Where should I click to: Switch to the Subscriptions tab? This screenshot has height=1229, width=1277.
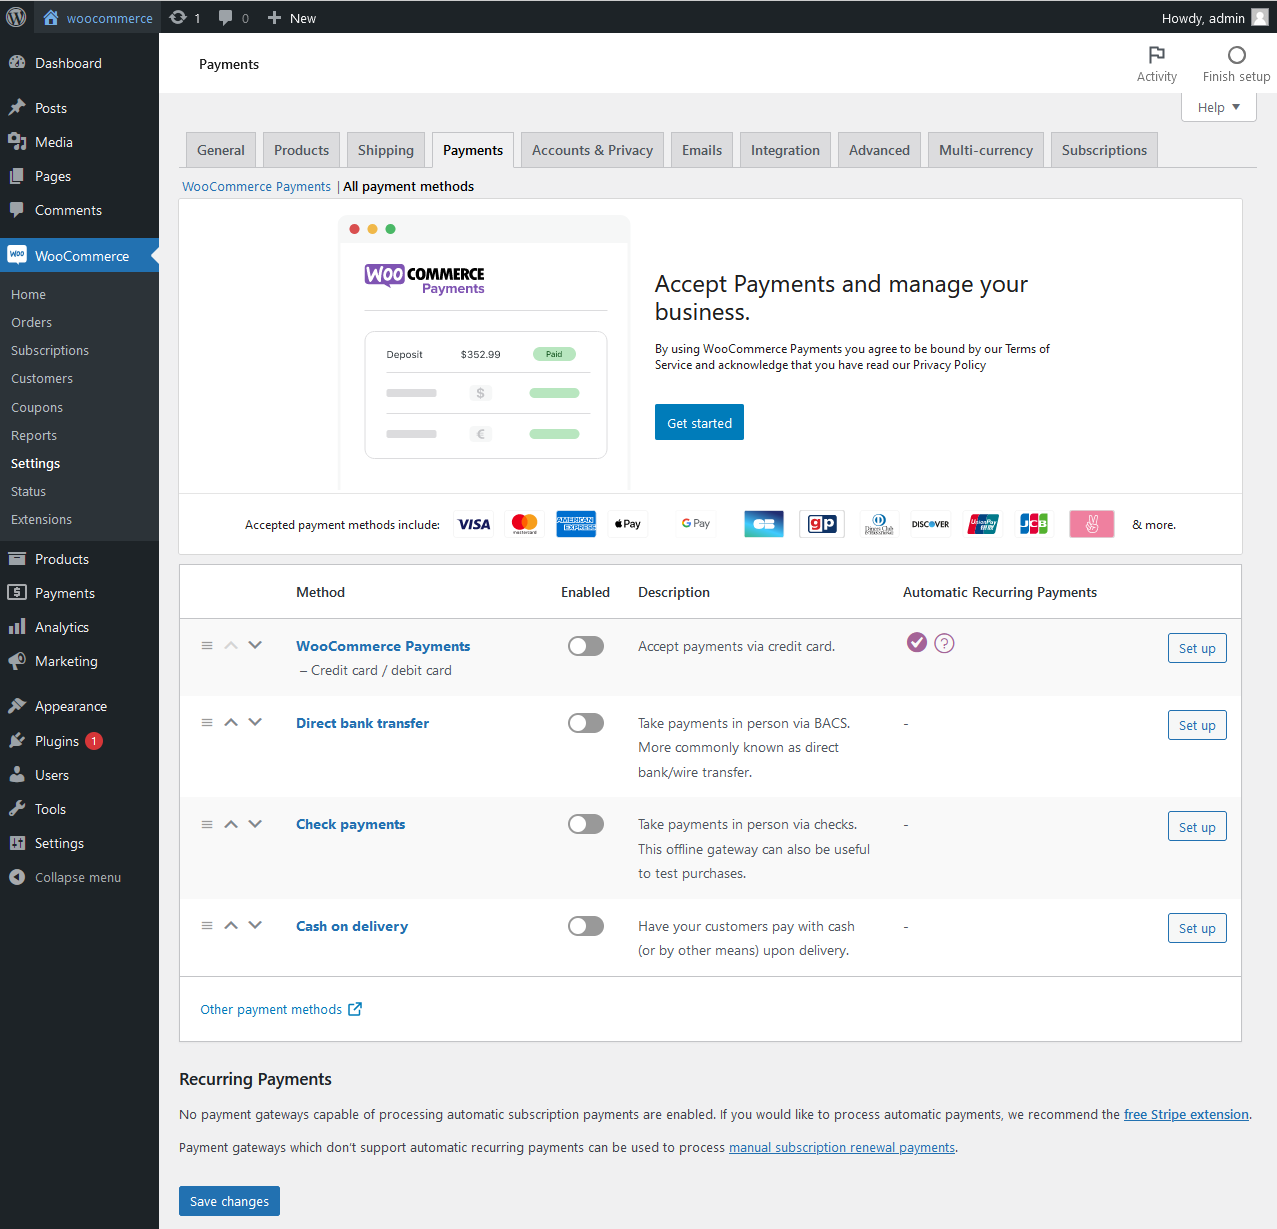[x=1104, y=150]
